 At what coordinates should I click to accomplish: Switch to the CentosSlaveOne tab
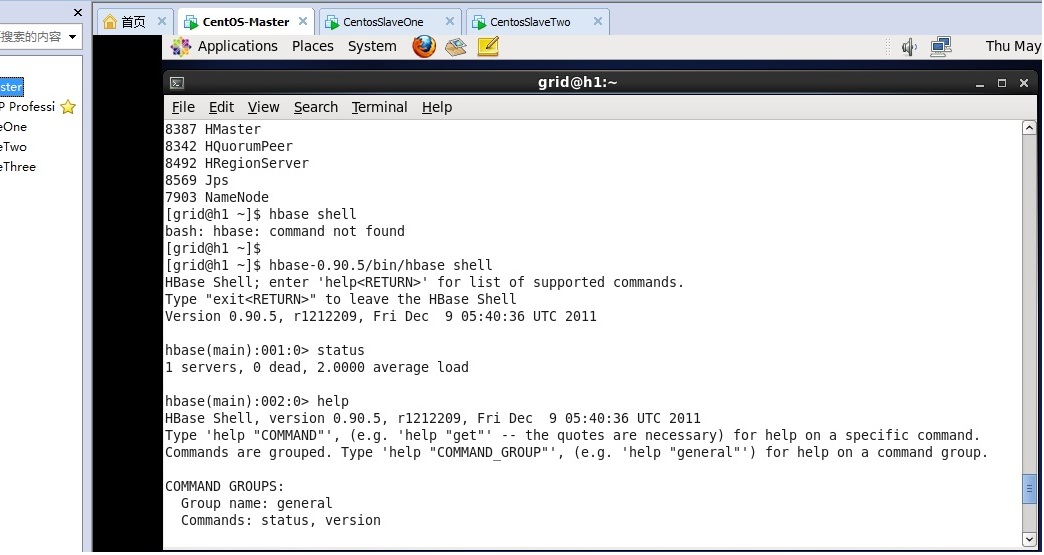click(391, 22)
